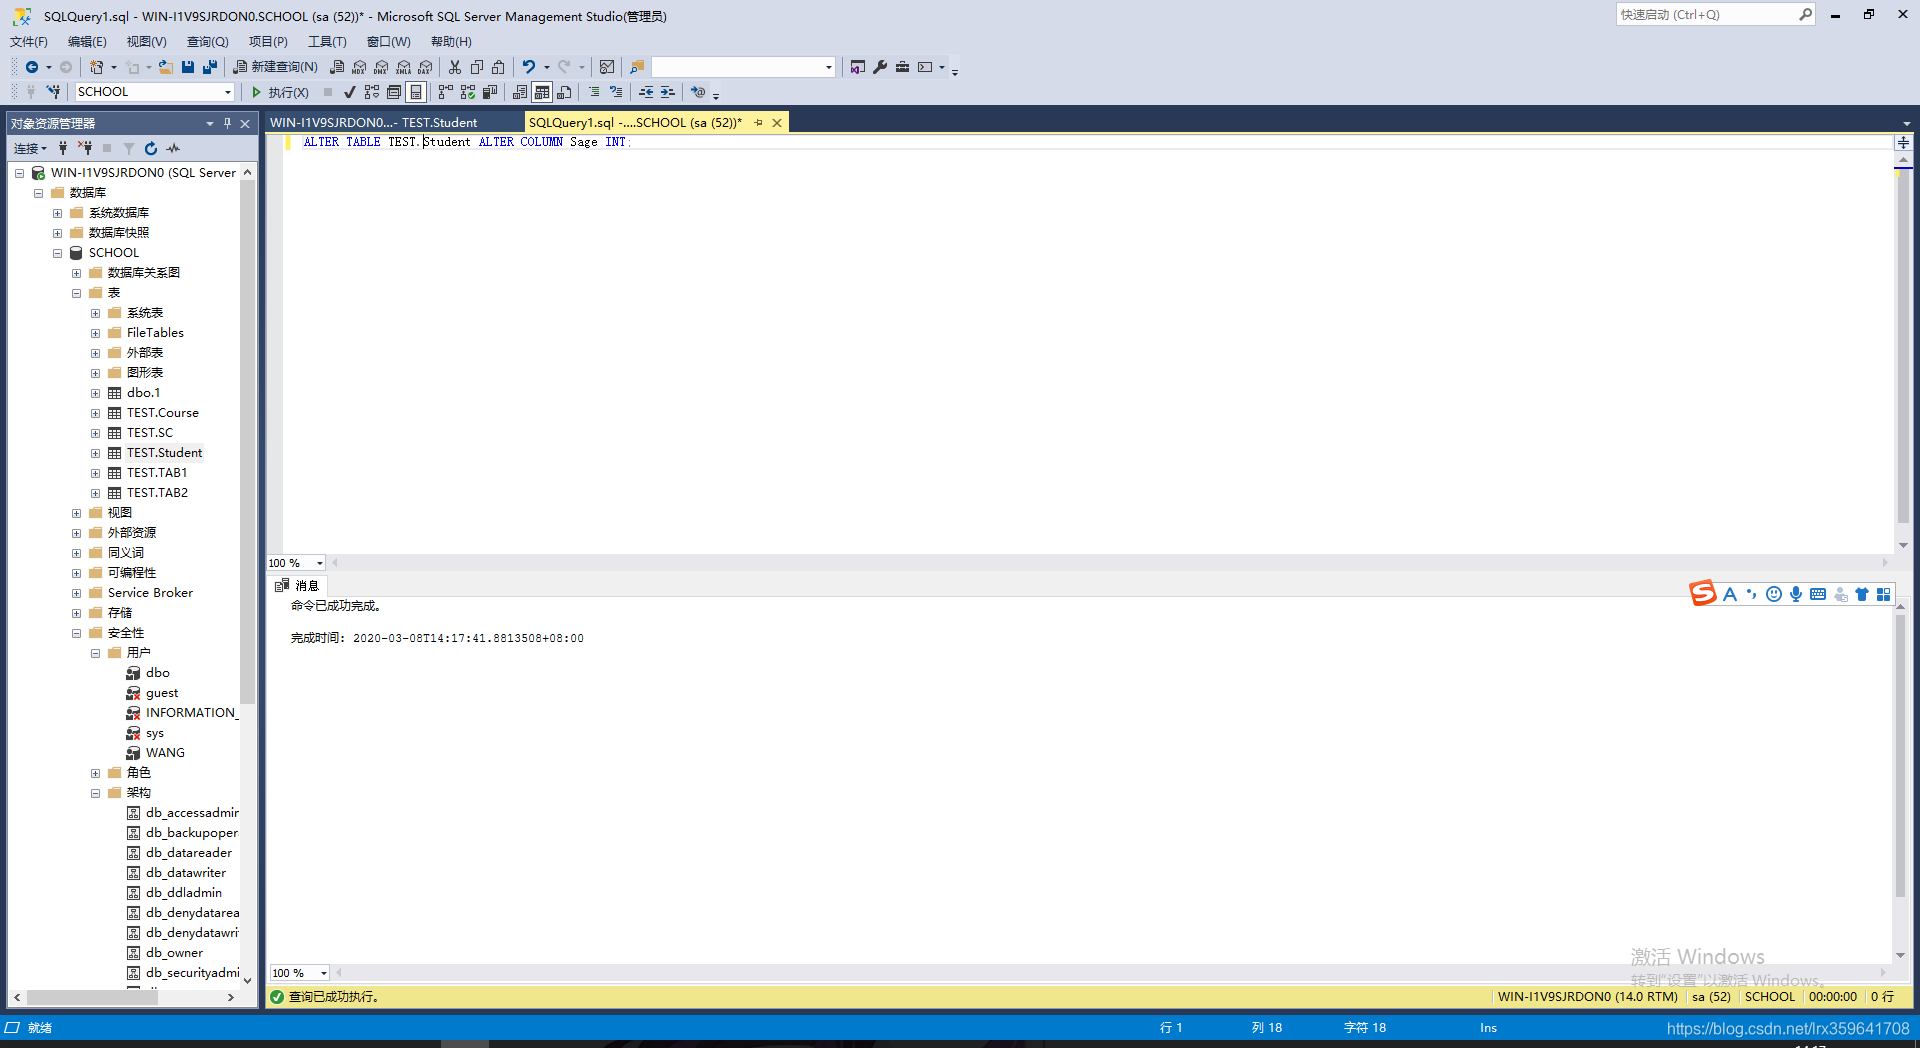This screenshot has height=1048, width=1920.
Task: Click the Parse query checkmark icon
Action: coord(349,92)
